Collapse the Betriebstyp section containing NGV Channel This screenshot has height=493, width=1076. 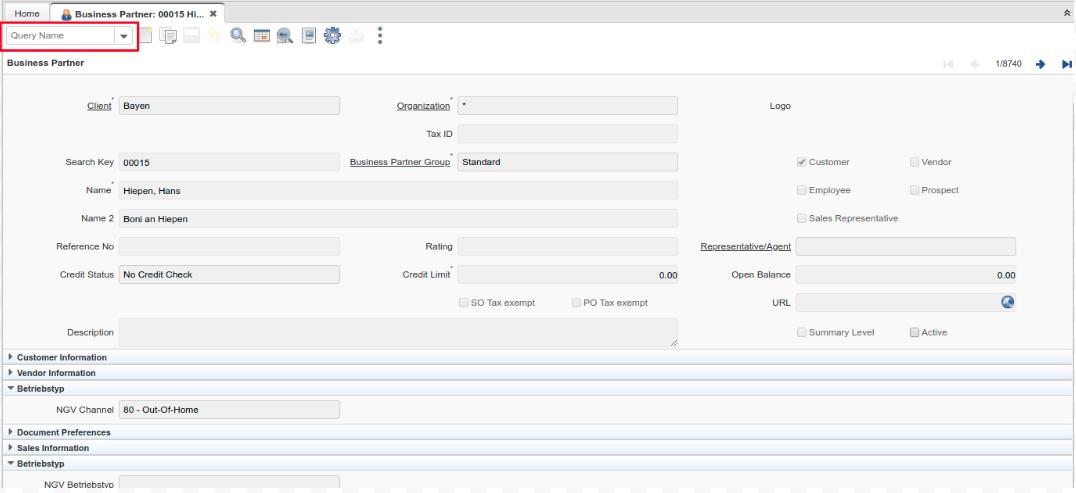538,389
